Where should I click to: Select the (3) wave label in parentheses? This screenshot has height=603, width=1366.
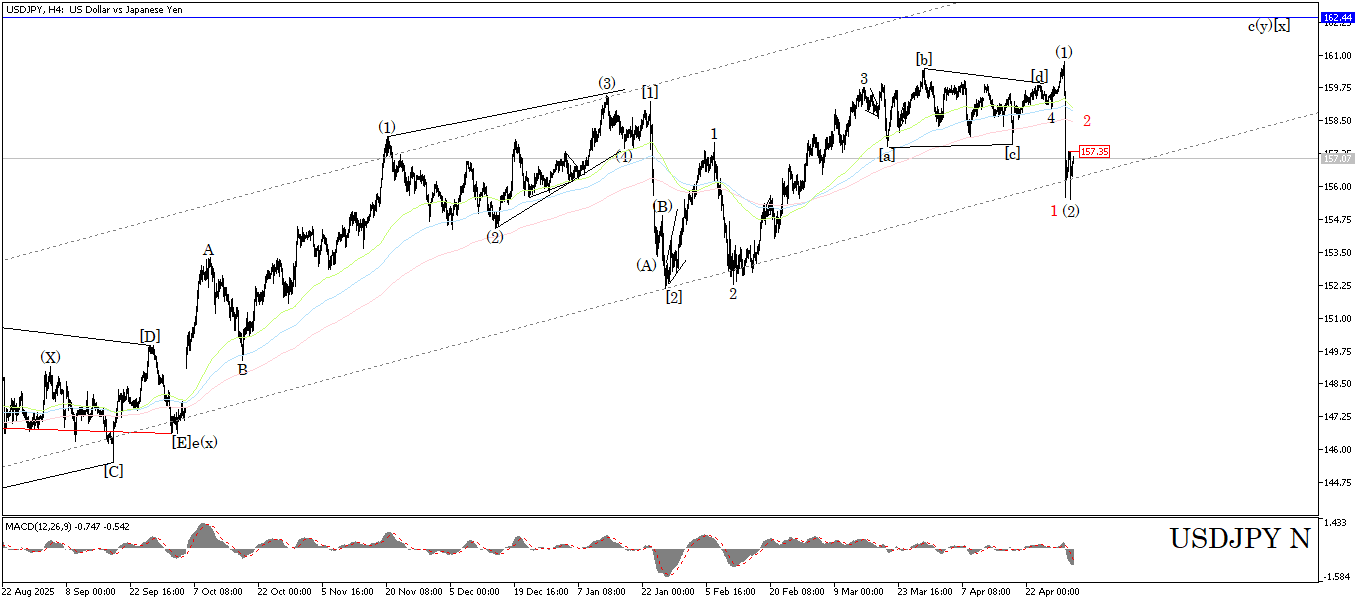pyautogui.click(x=606, y=83)
